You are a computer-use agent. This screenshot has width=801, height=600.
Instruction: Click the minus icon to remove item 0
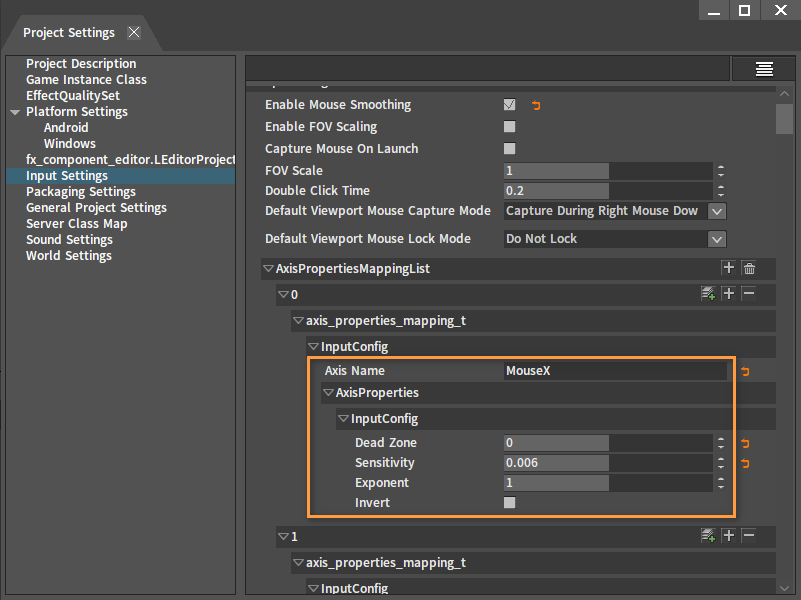click(748, 294)
